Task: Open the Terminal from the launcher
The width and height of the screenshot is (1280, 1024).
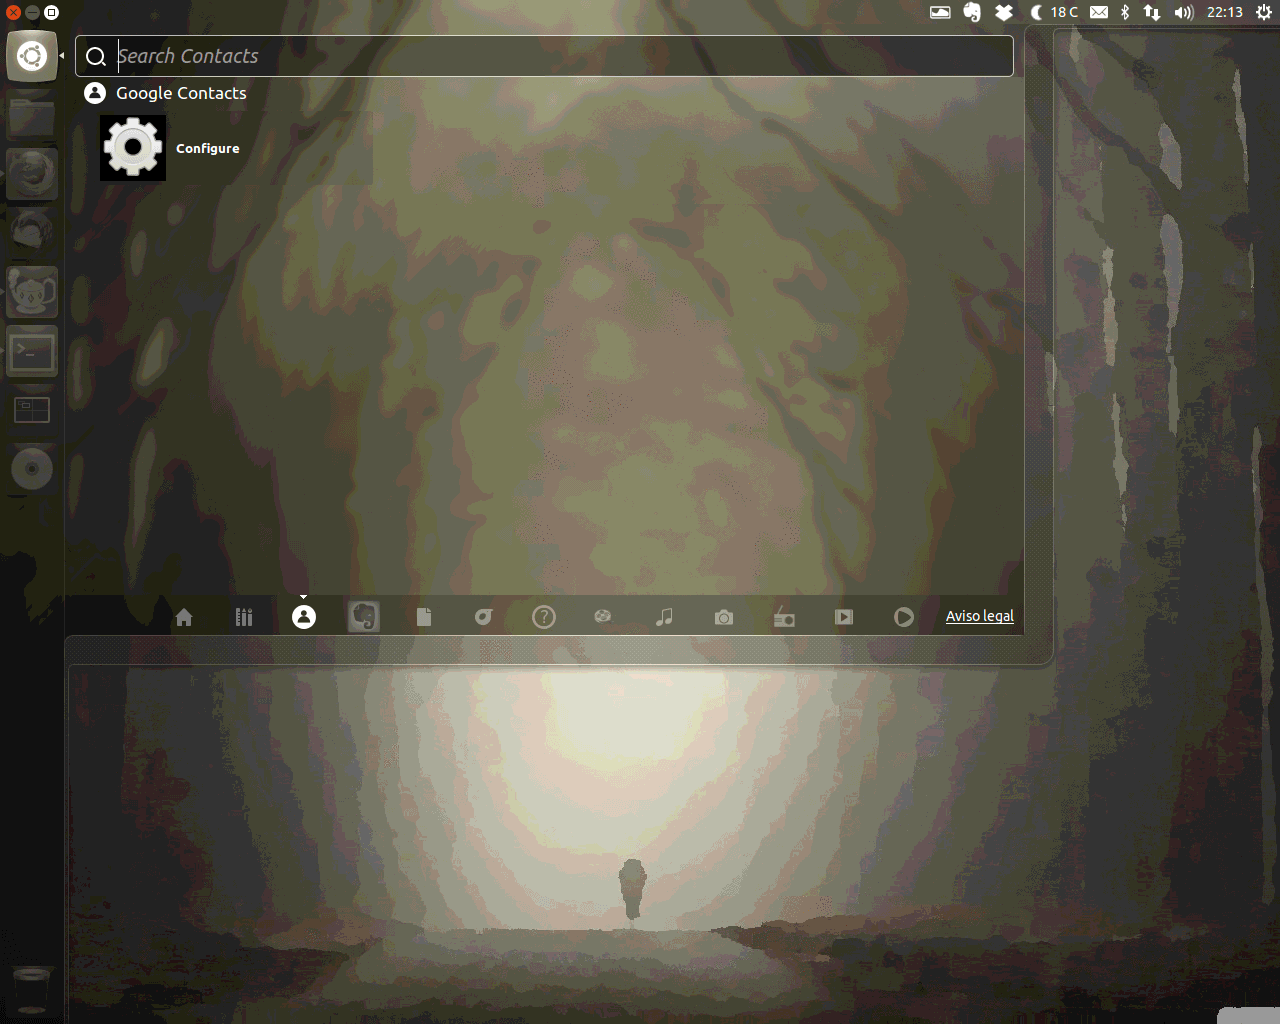Action: [32, 351]
